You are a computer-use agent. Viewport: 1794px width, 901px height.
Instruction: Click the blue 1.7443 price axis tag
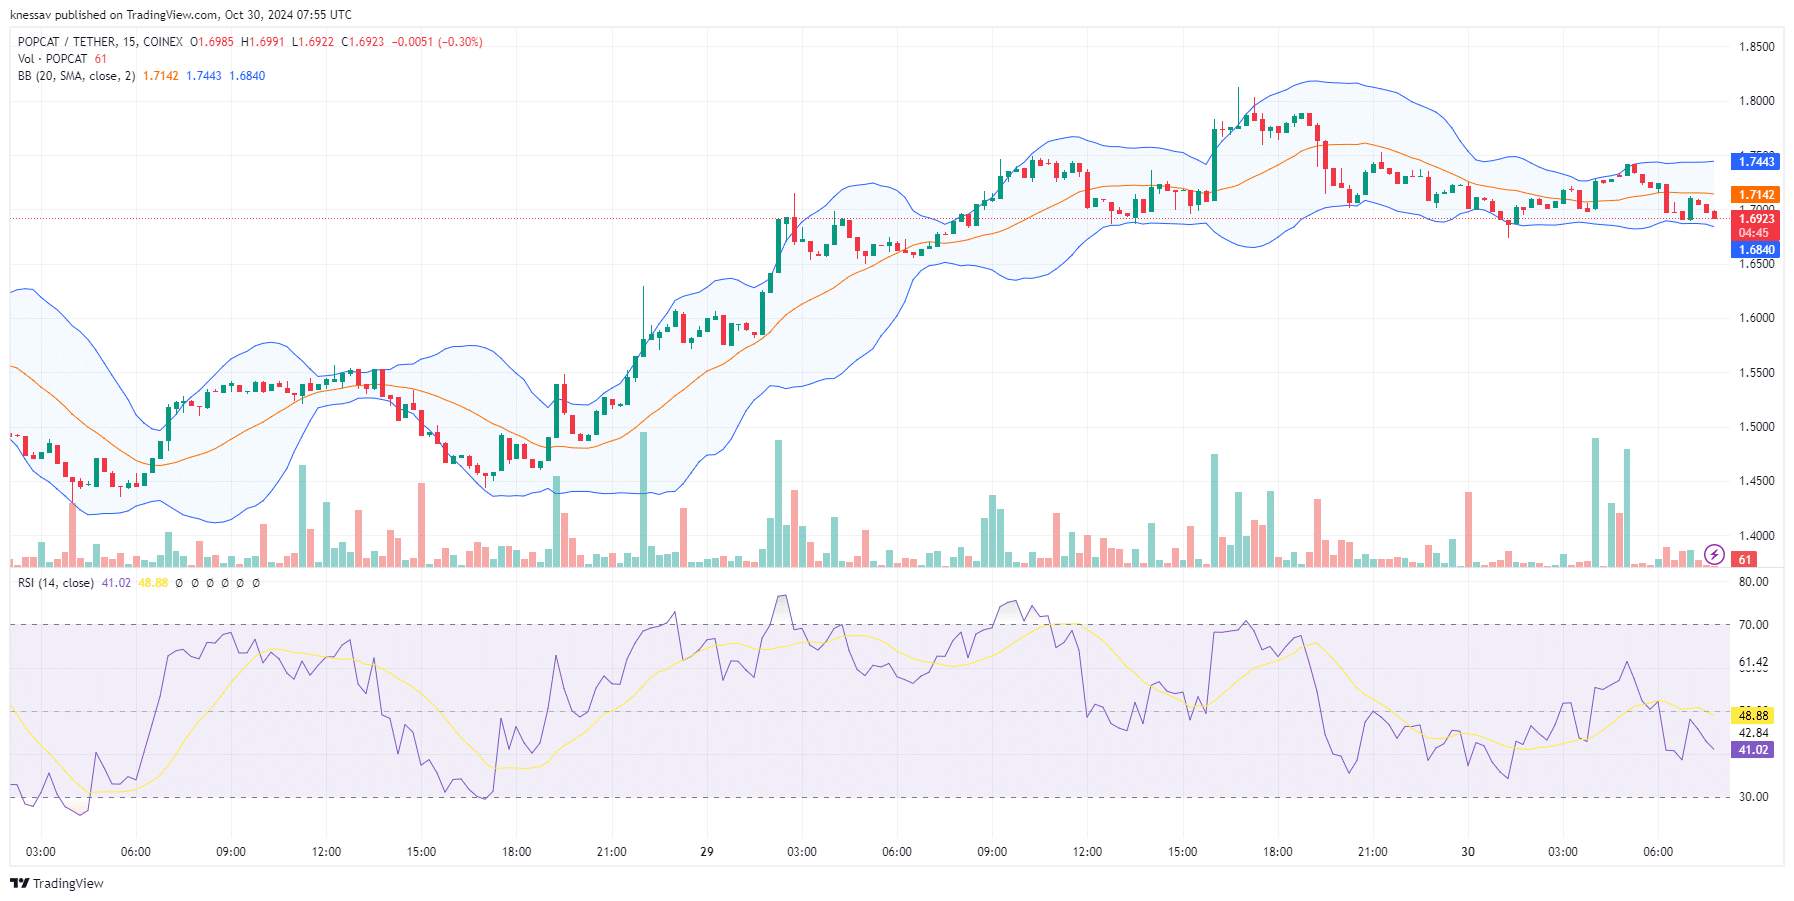pos(1756,162)
